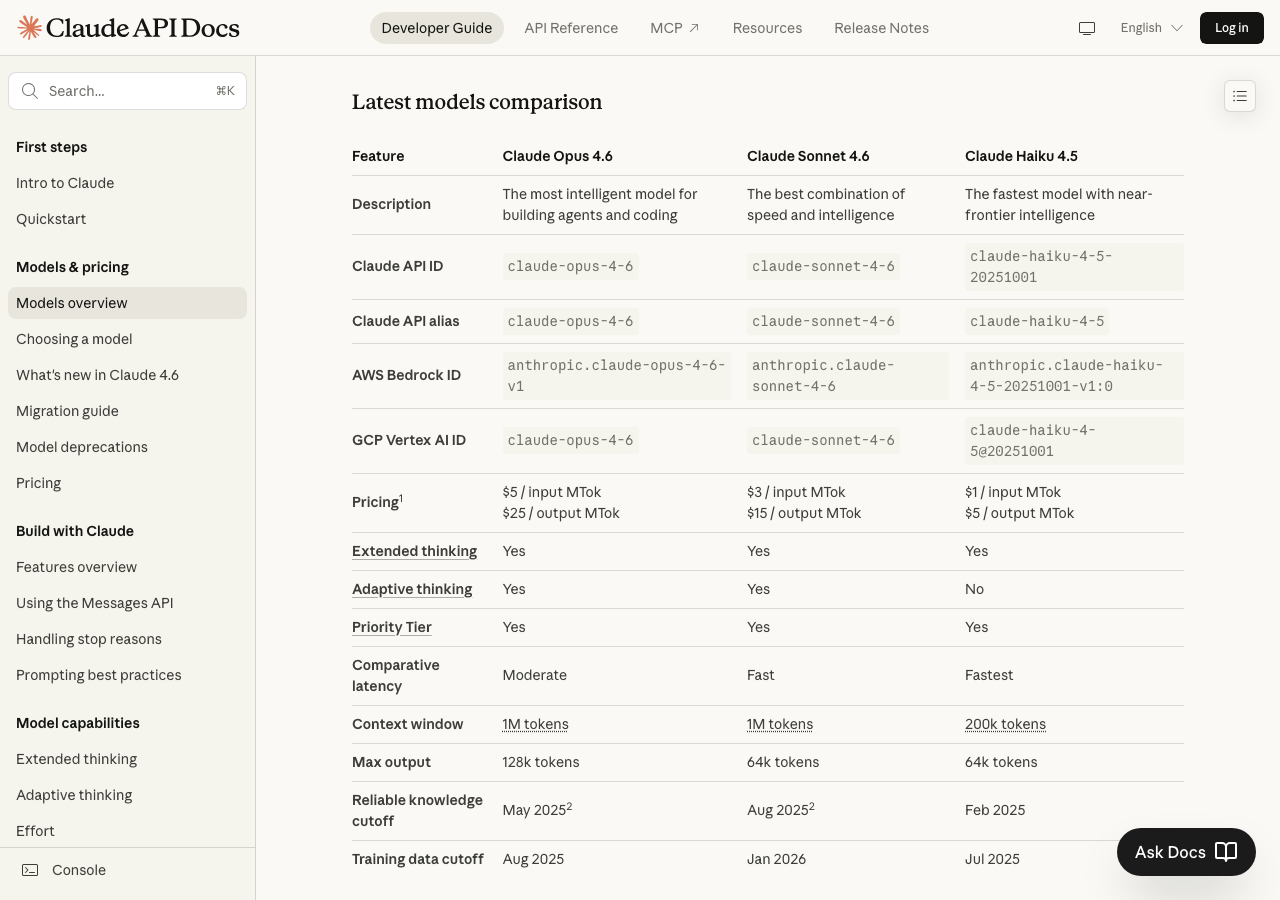Select the Resources menu item
Screen dimensions: 1280x900
pos(767,28)
